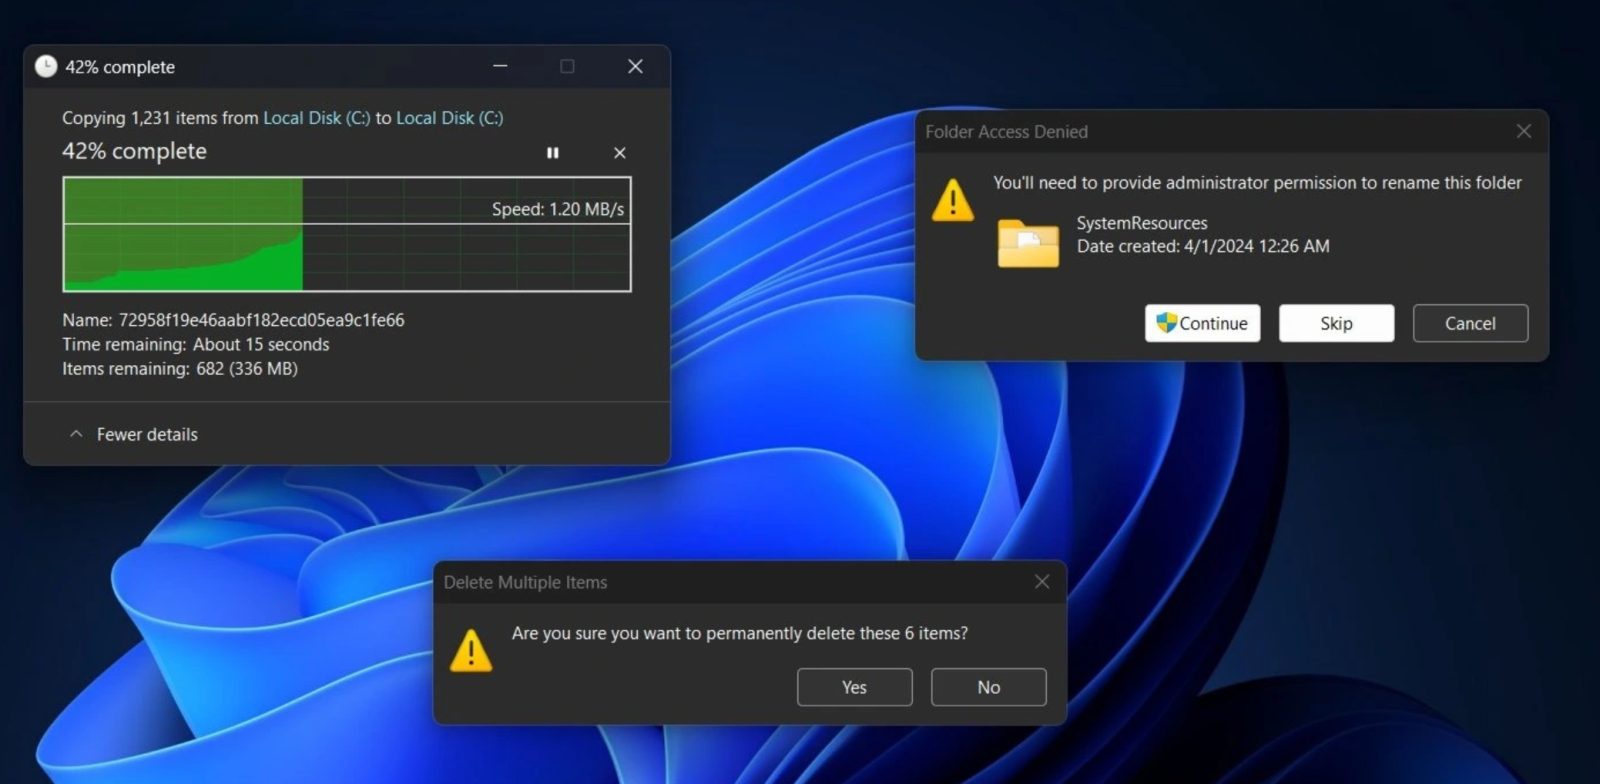Pause the file copy operation
Screen dimensions: 1600x784
(x=553, y=153)
